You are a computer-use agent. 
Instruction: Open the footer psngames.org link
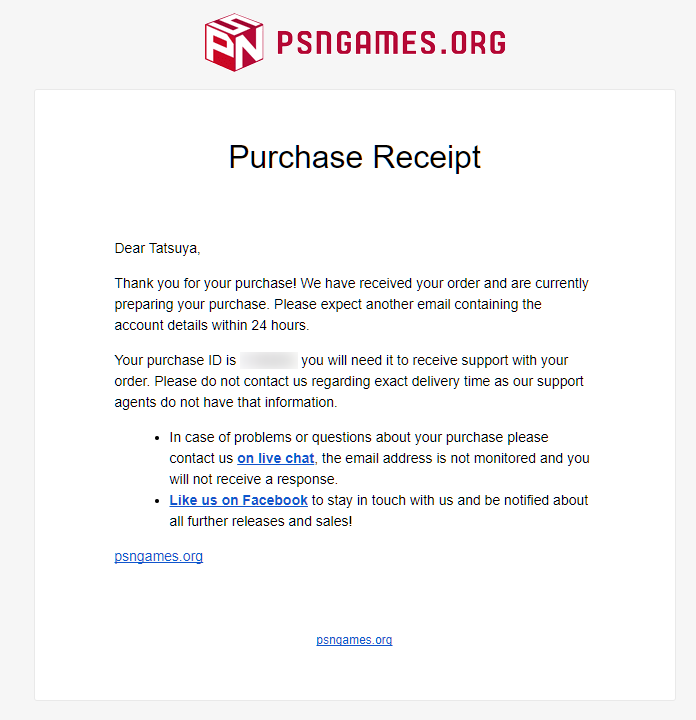click(x=354, y=640)
